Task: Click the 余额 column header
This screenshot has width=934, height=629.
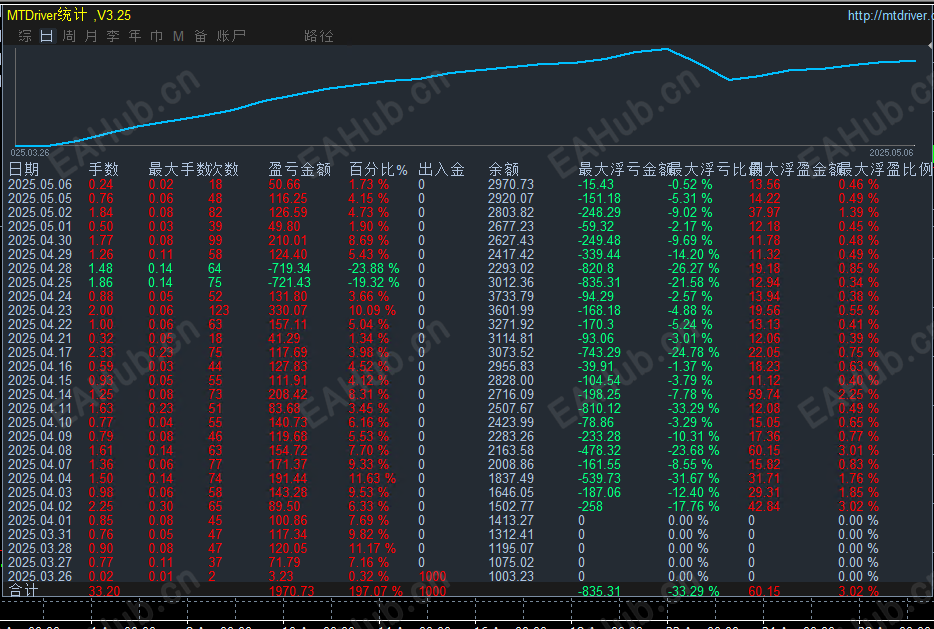Action: 503,170
